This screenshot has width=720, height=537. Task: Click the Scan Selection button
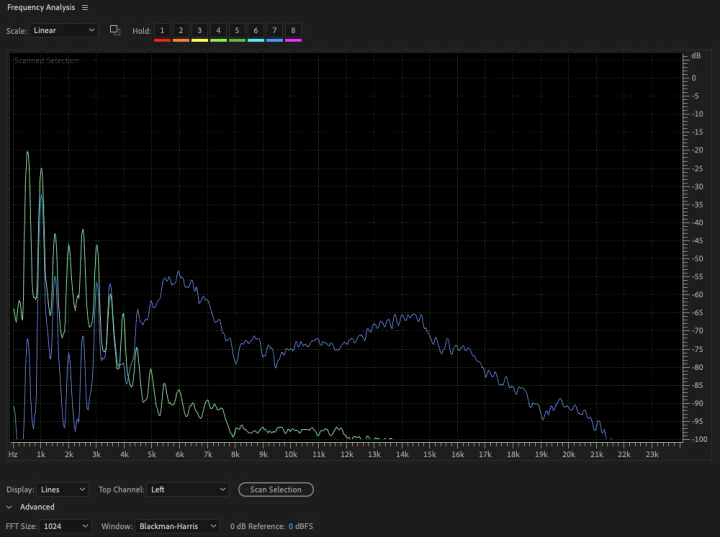pos(276,490)
